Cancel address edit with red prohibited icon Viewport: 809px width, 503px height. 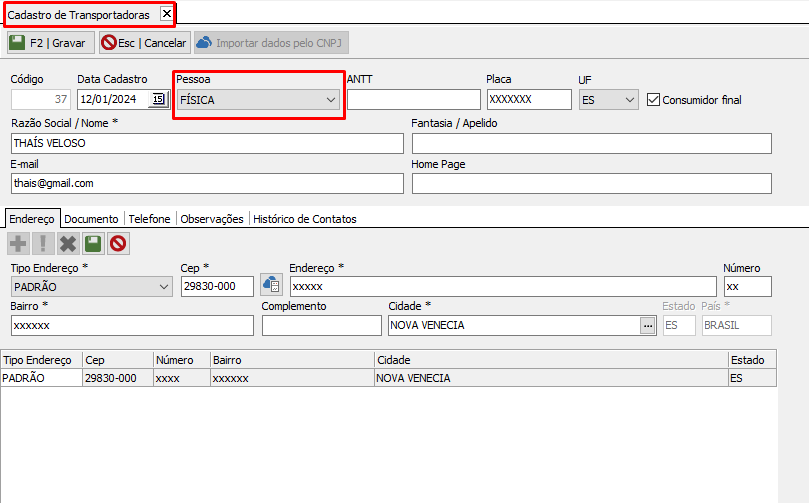tap(118, 243)
